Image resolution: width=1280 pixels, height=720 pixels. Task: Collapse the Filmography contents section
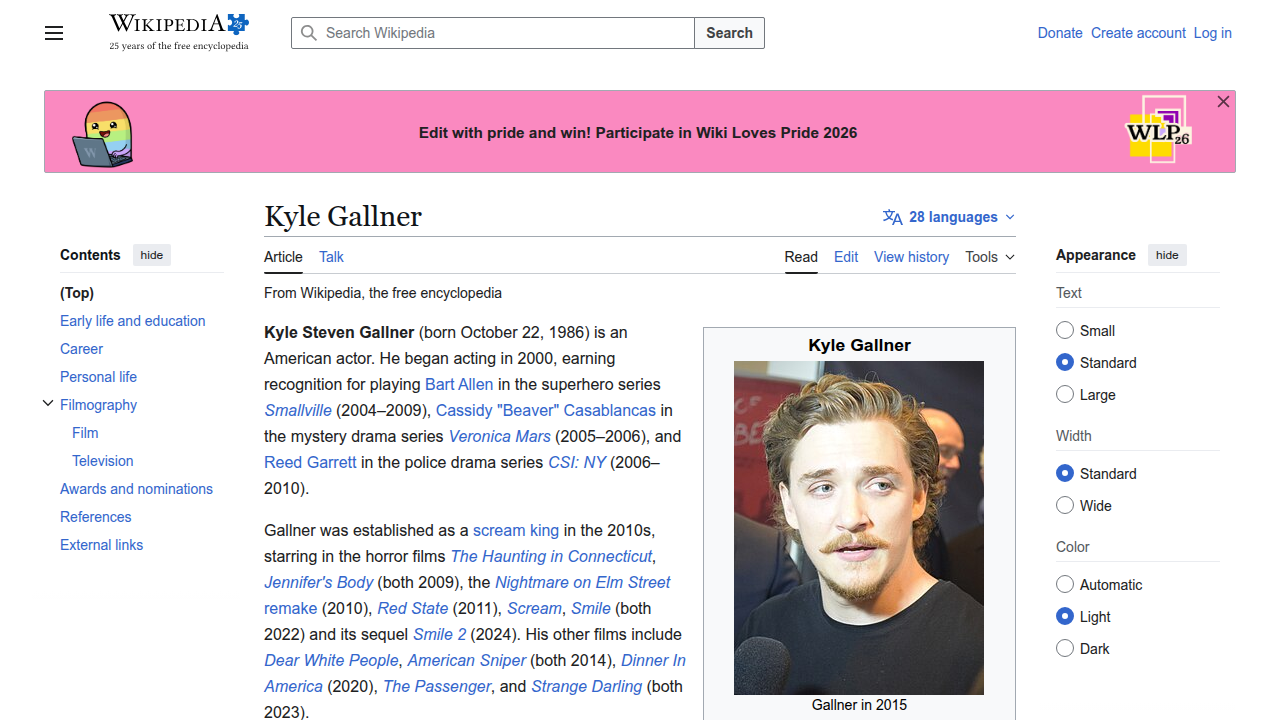click(x=48, y=404)
